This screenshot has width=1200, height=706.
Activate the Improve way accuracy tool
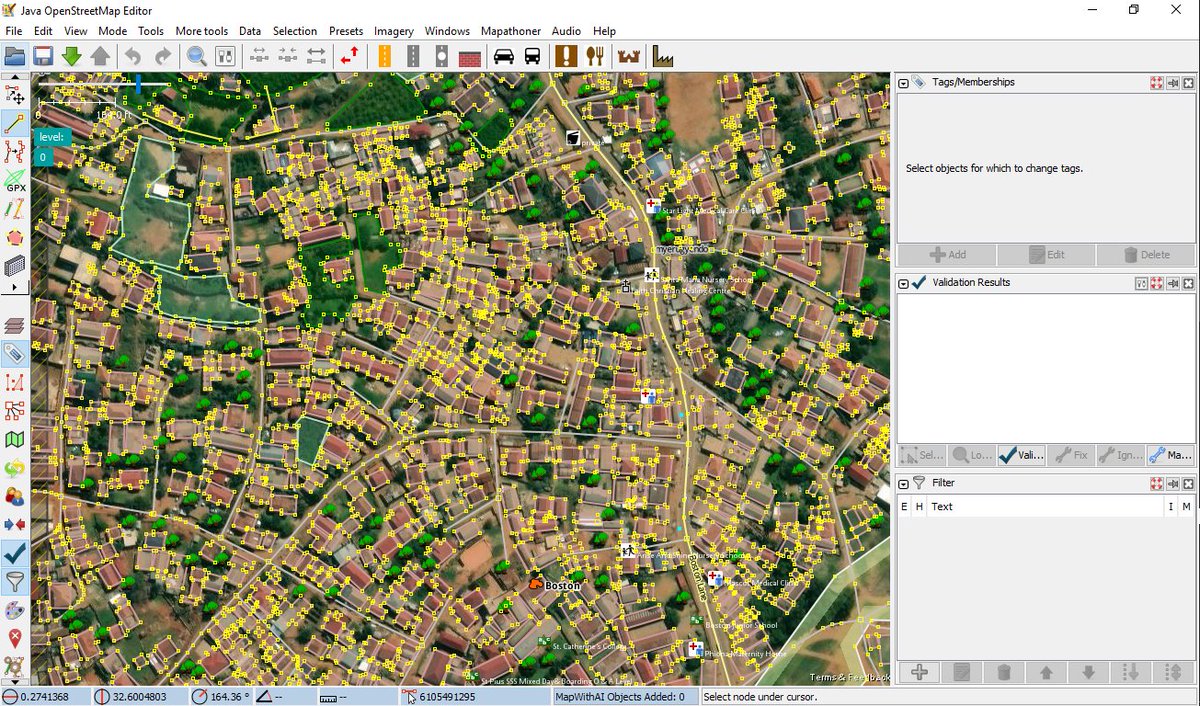click(x=15, y=152)
